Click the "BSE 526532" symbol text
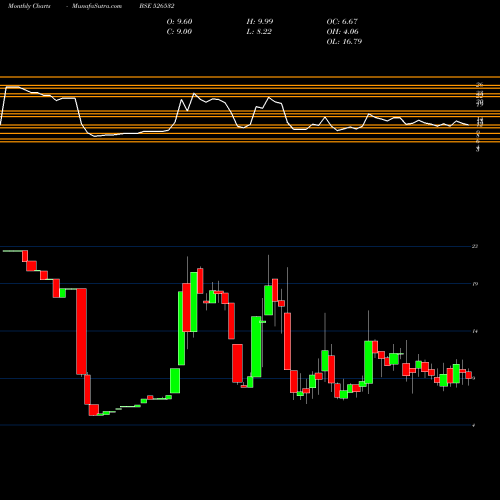Image resolution: width=500 pixels, height=500 pixels. (x=157, y=6)
